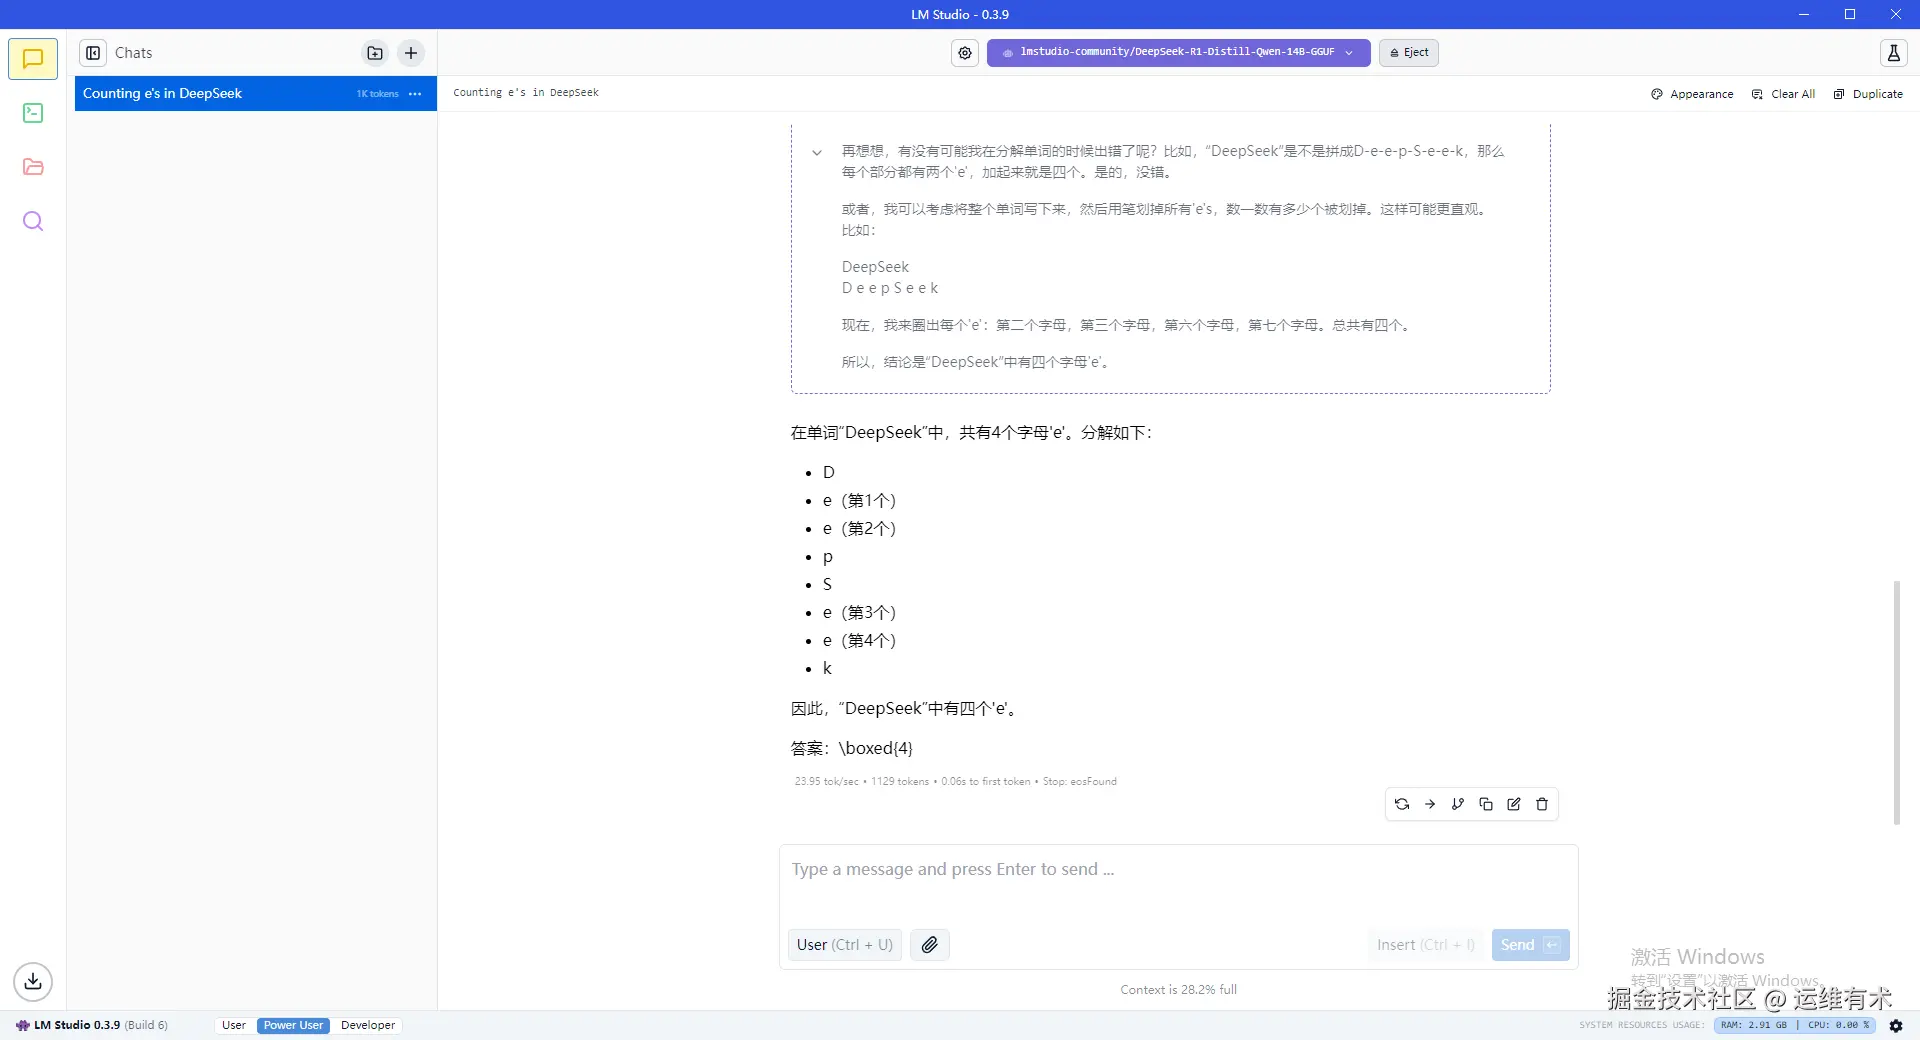Branch the conversation from this message
This screenshot has width=1920, height=1040.
(1457, 804)
